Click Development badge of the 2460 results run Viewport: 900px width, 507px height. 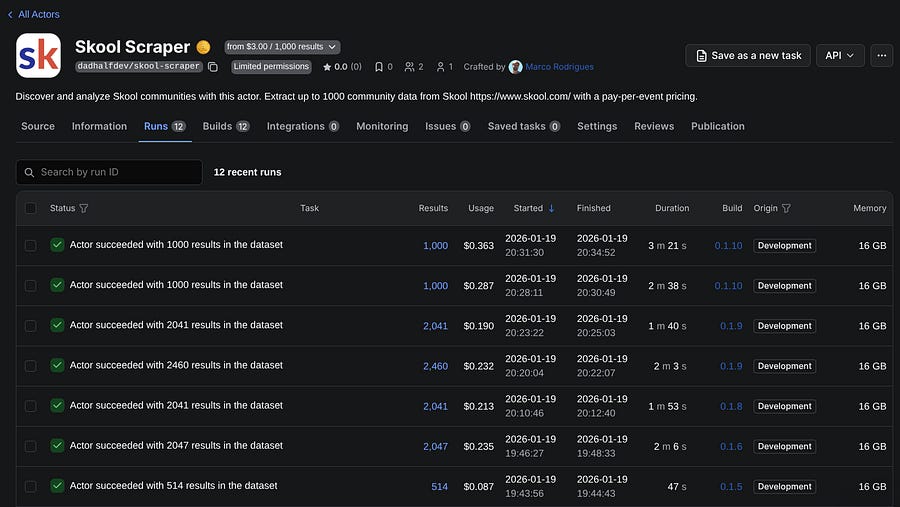coord(785,366)
